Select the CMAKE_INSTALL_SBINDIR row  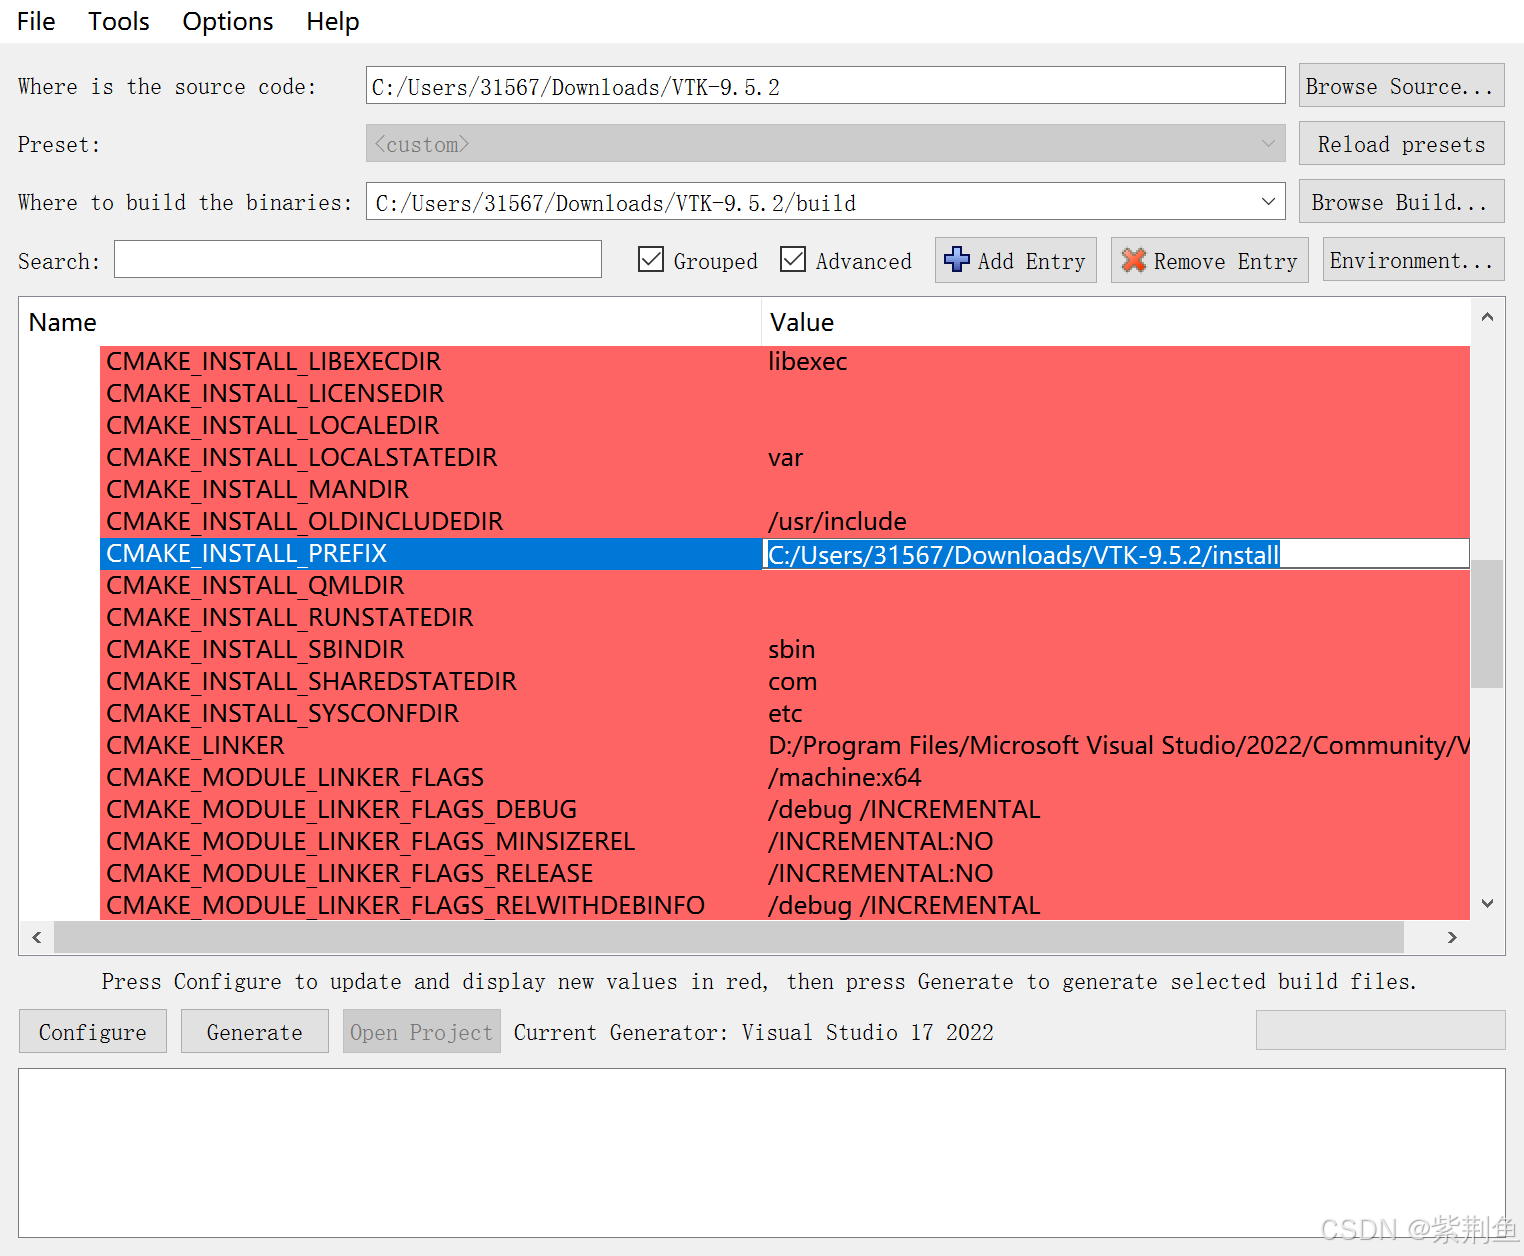[785, 649]
